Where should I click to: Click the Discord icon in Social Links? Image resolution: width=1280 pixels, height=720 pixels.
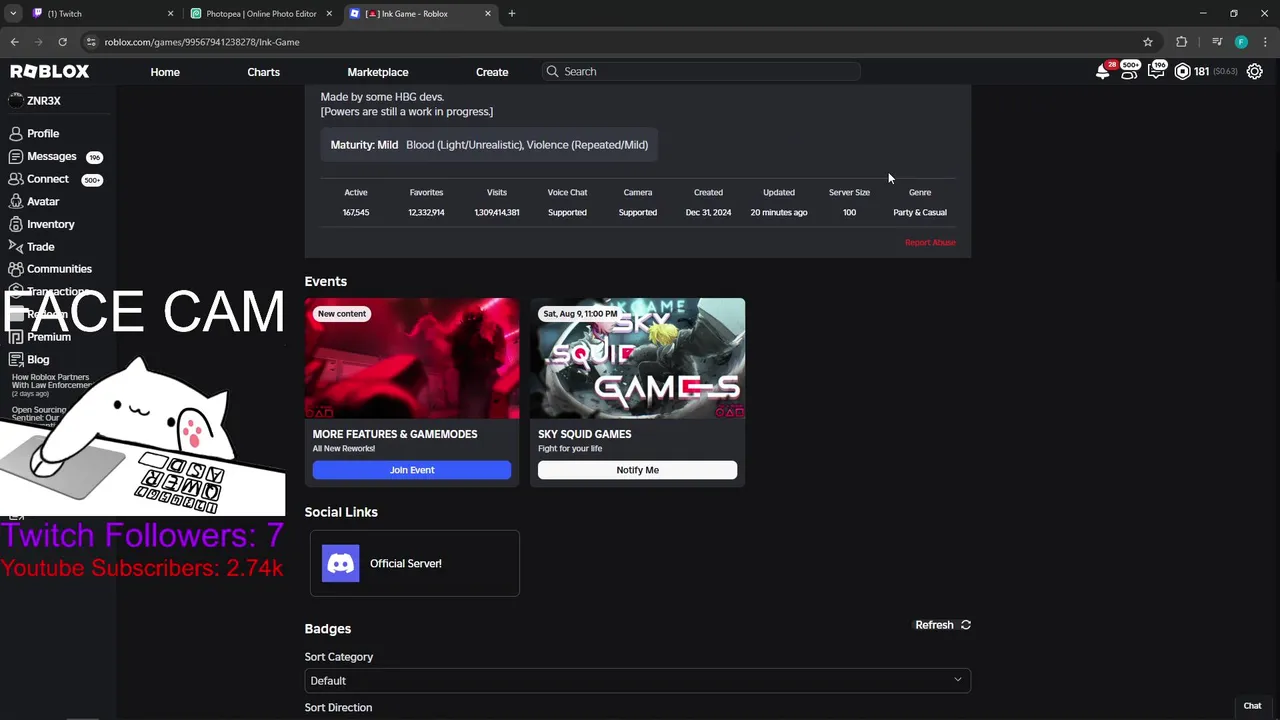pos(340,563)
